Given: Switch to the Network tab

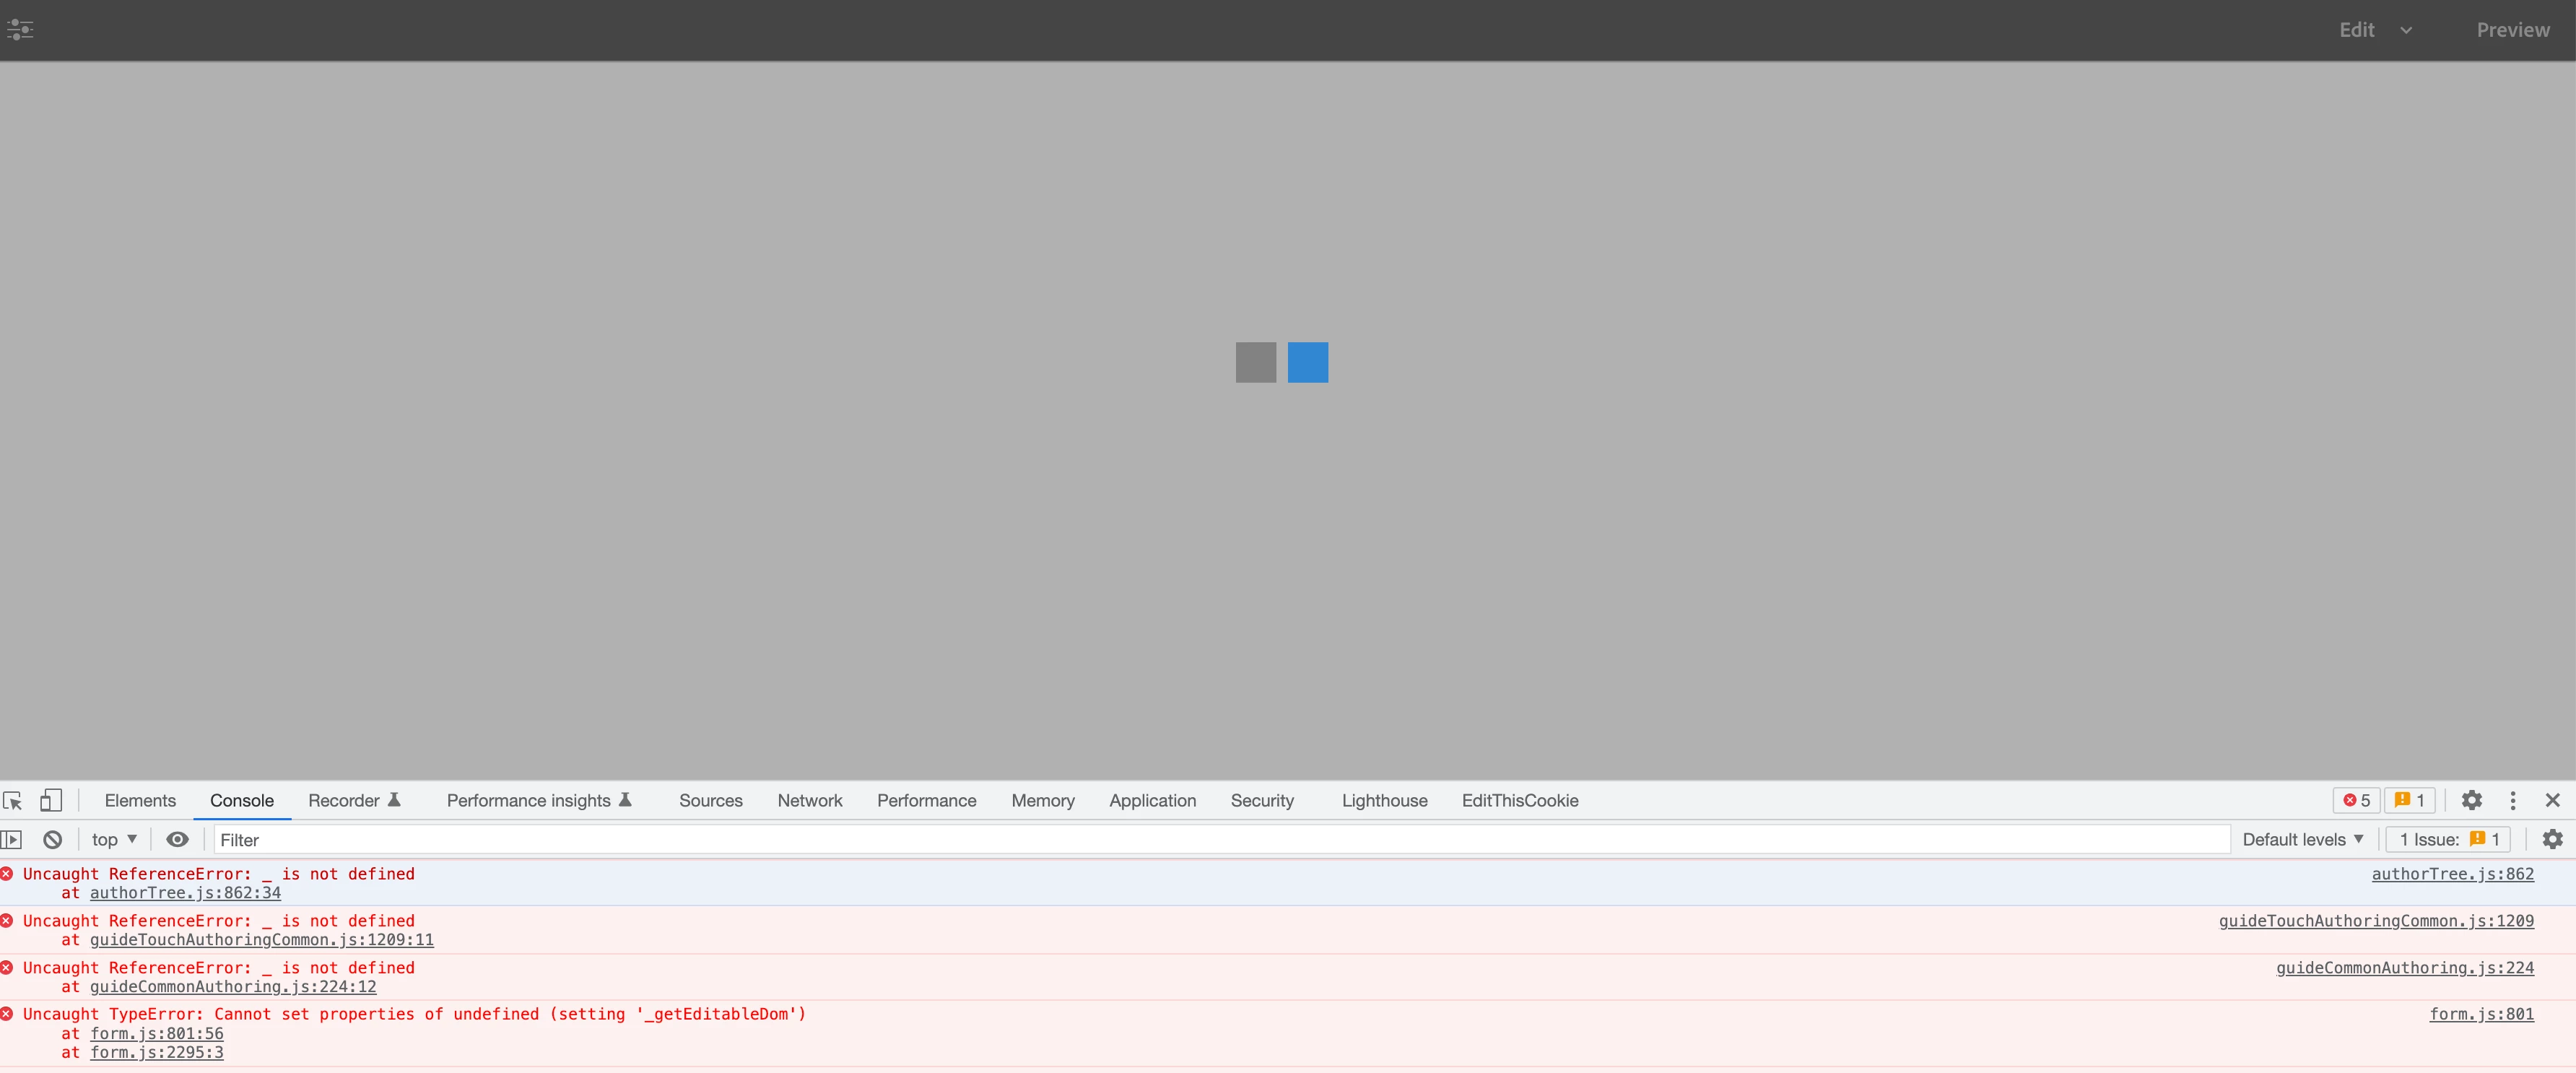Looking at the screenshot, I should pyautogui.click(x=809, y=800).
